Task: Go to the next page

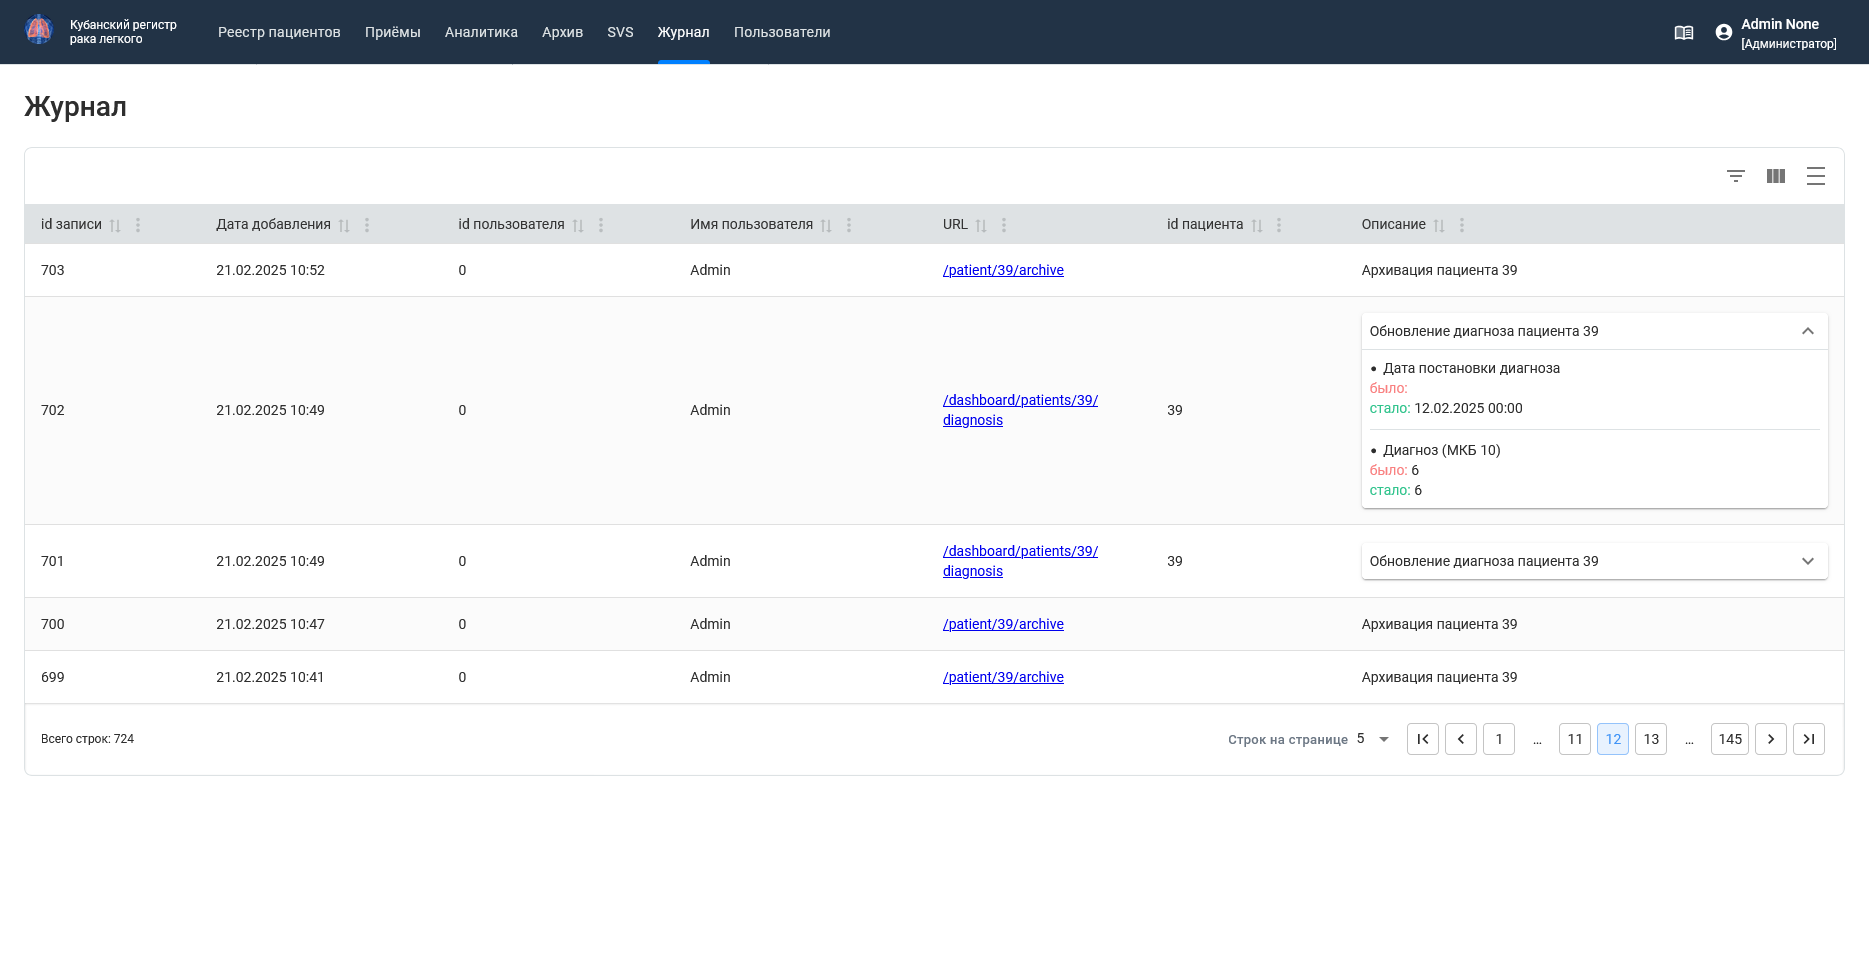Action: [x=1771, y=739]
